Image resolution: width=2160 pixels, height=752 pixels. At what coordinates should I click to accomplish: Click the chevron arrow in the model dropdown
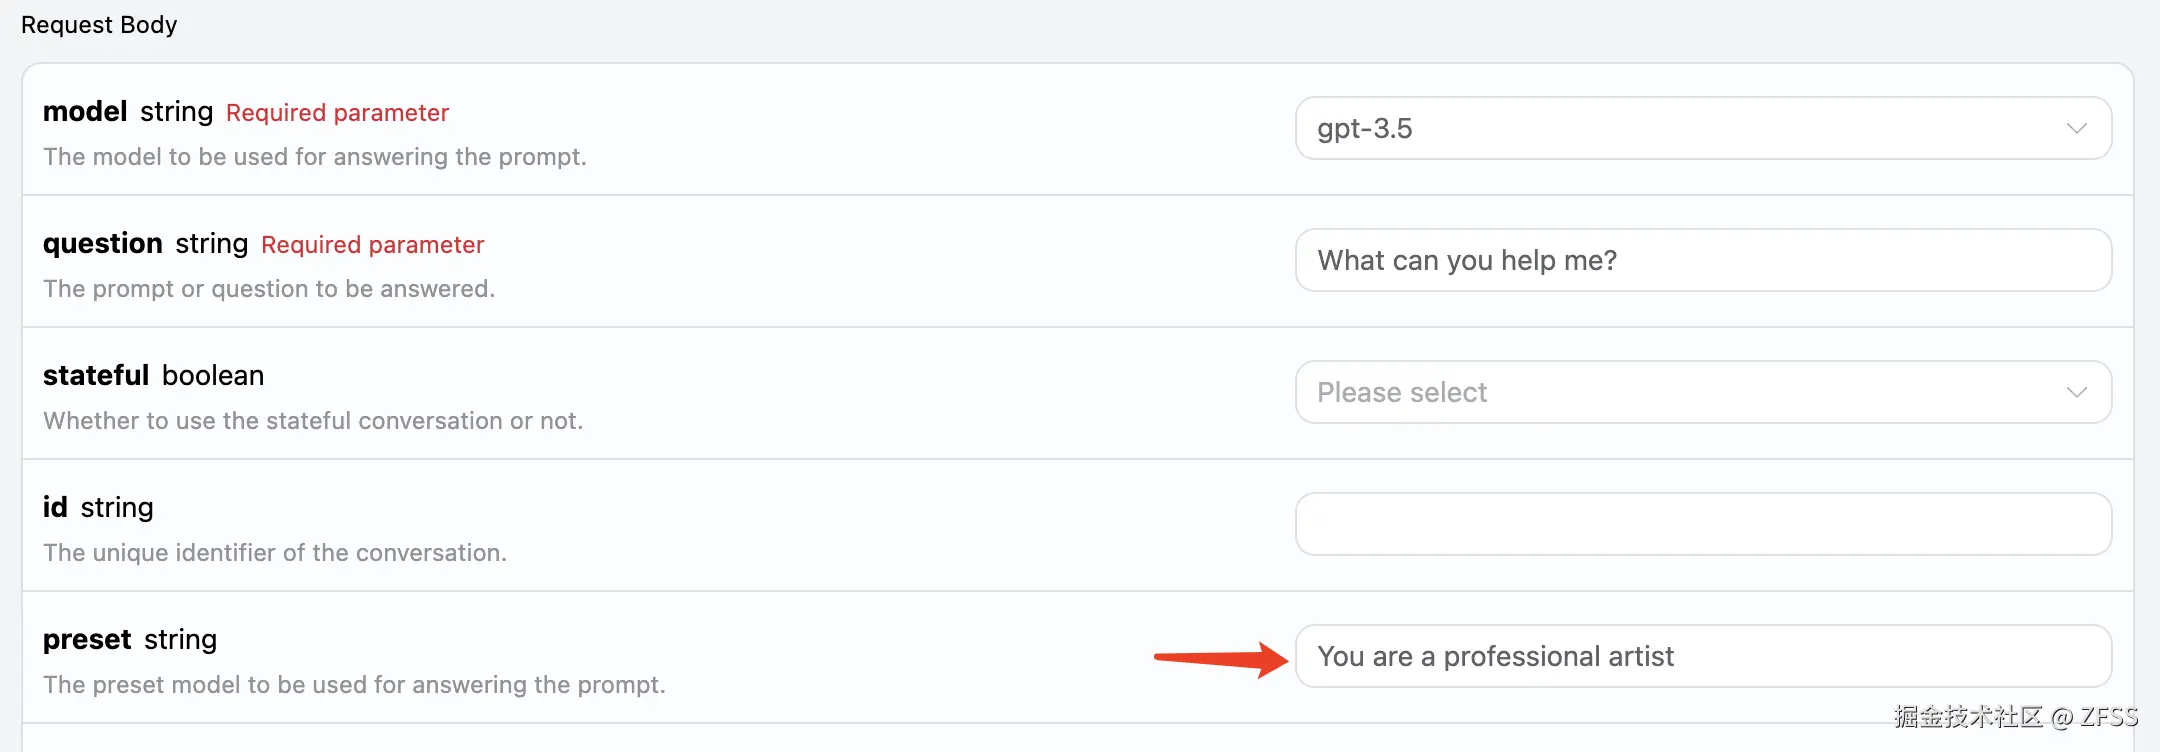tap(2076, 129)
